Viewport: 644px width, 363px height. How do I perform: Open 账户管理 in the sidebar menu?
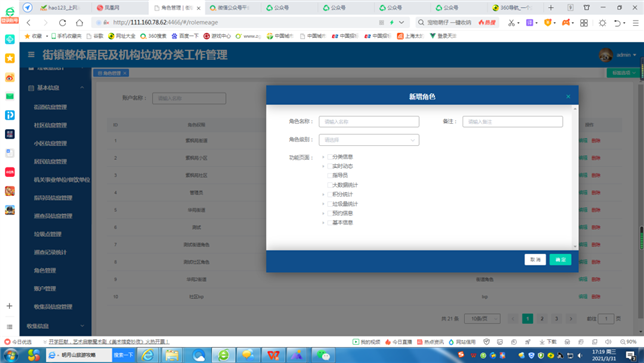(45, 288)
